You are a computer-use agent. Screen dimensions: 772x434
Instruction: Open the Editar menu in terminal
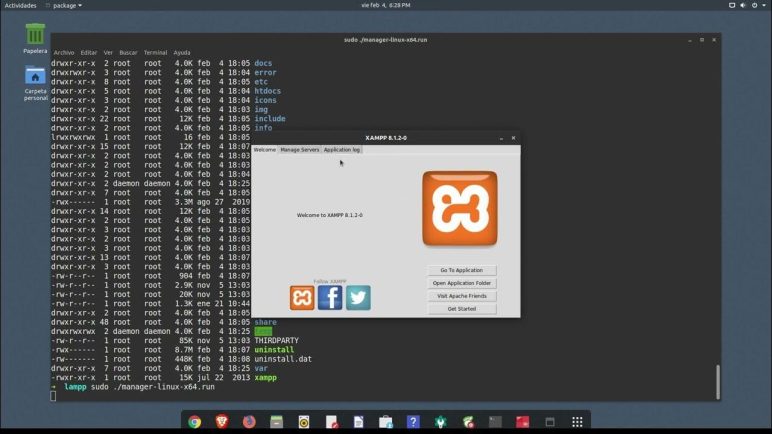pyautogui.click(x=89, y=53)
